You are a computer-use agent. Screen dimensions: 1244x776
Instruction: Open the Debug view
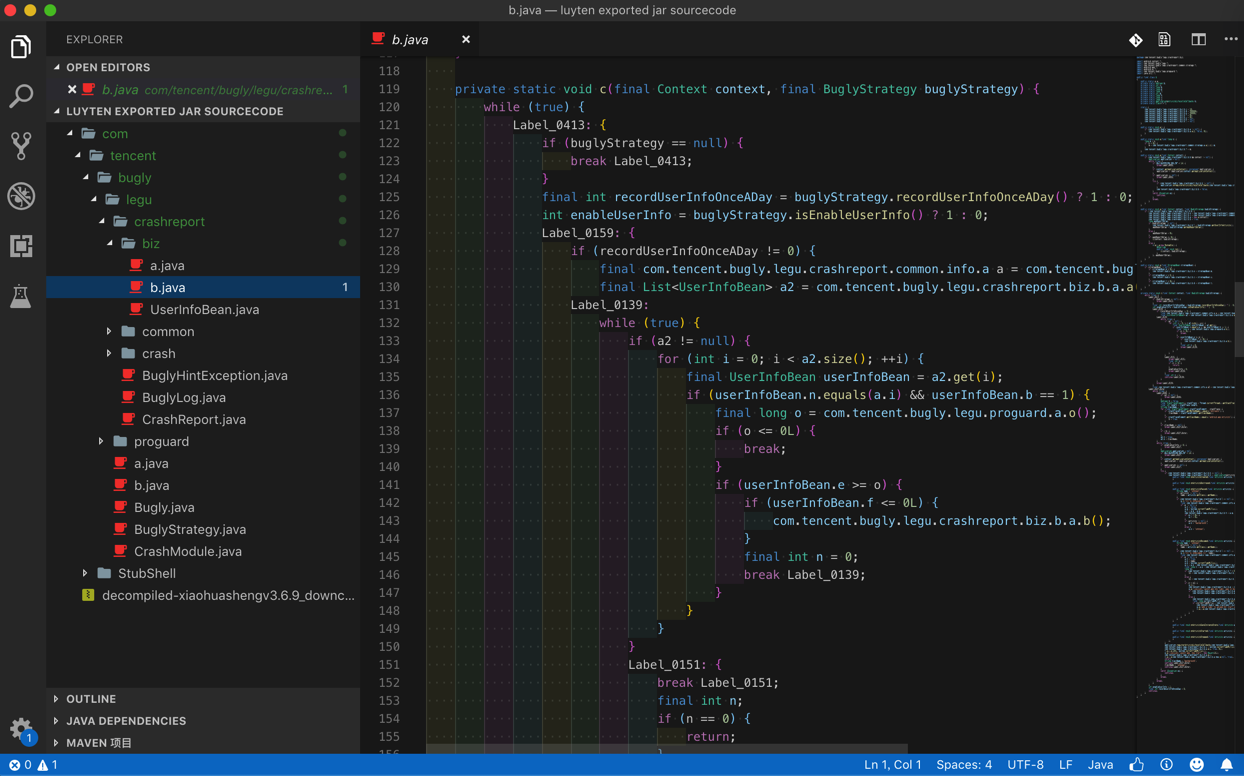21,196
